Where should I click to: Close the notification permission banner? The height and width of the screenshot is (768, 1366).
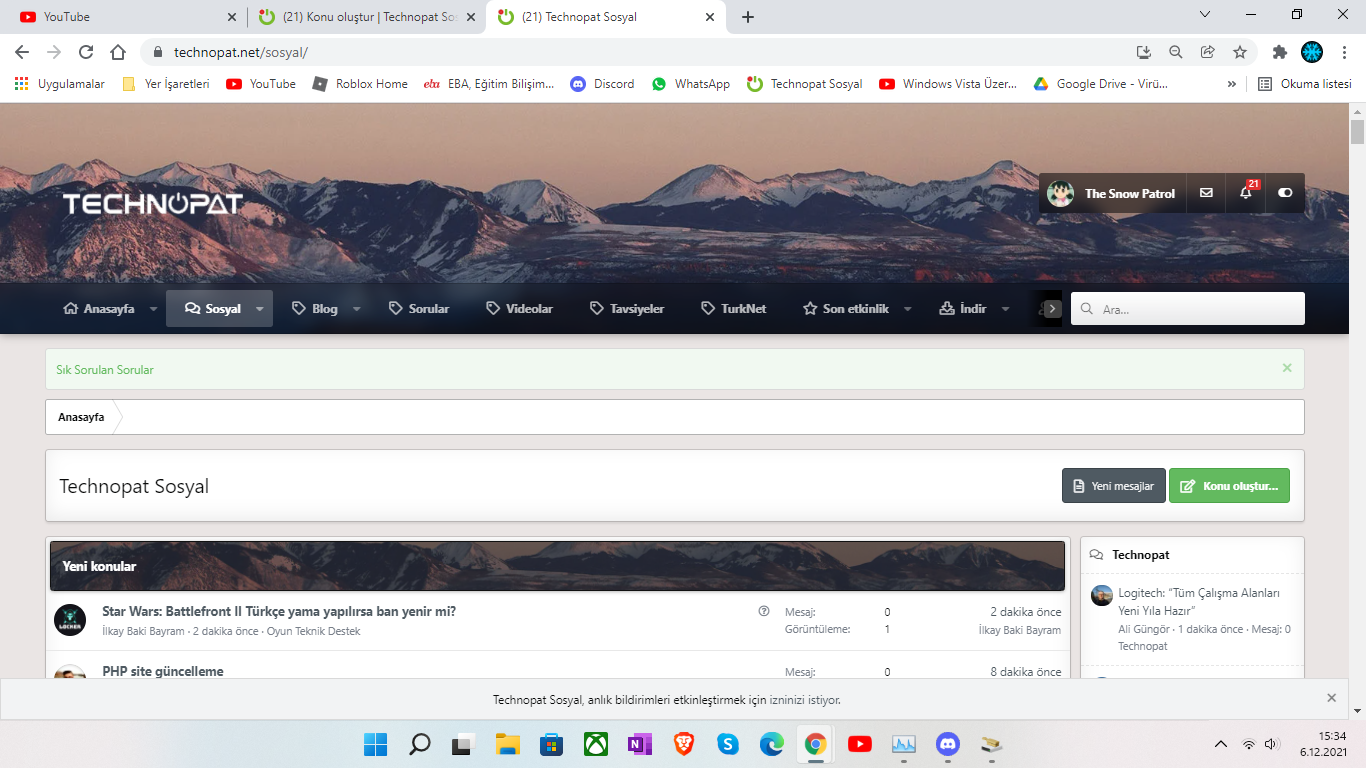pos(1332,698)
